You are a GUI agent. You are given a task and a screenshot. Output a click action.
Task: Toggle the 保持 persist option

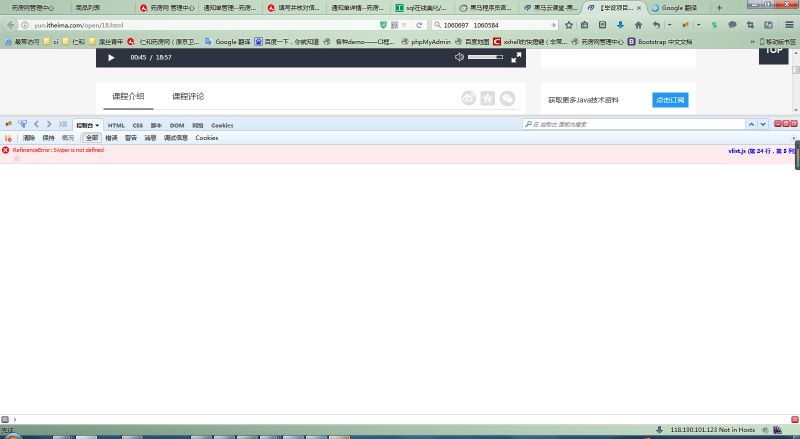[x=48, y=137]
